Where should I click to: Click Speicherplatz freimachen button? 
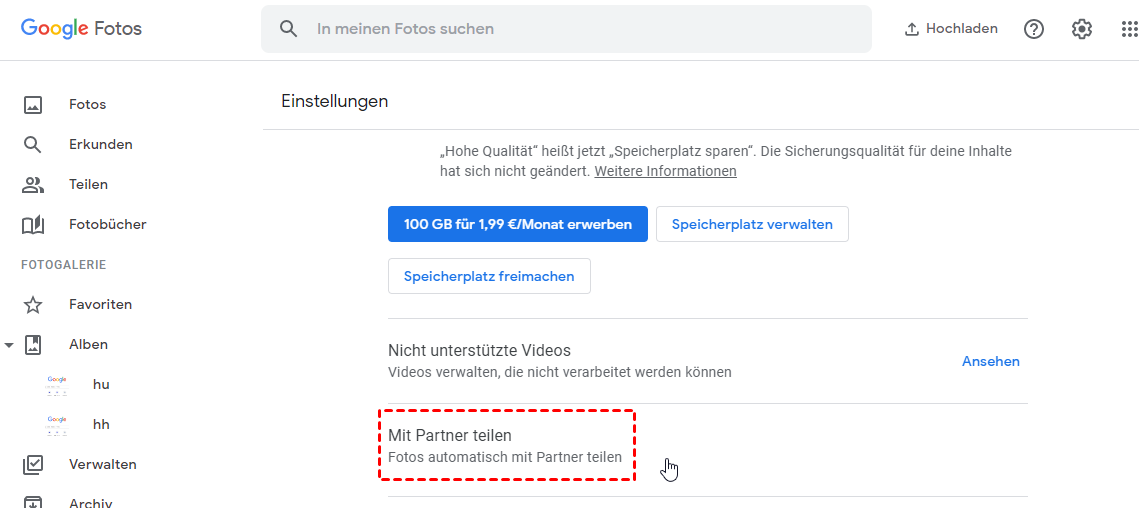(489, 276)
